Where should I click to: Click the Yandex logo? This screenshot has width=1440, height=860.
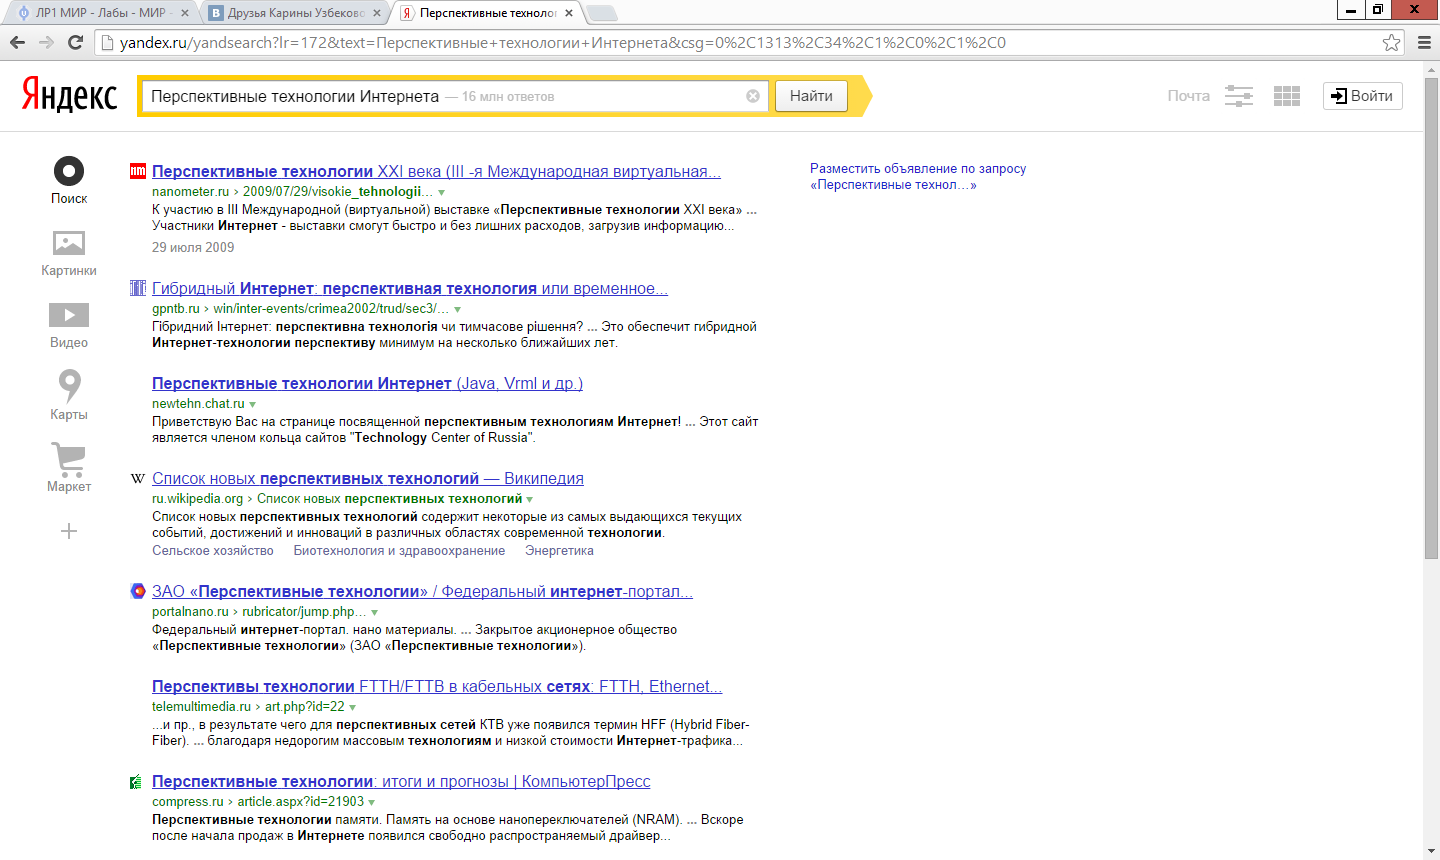pos(69,96)
